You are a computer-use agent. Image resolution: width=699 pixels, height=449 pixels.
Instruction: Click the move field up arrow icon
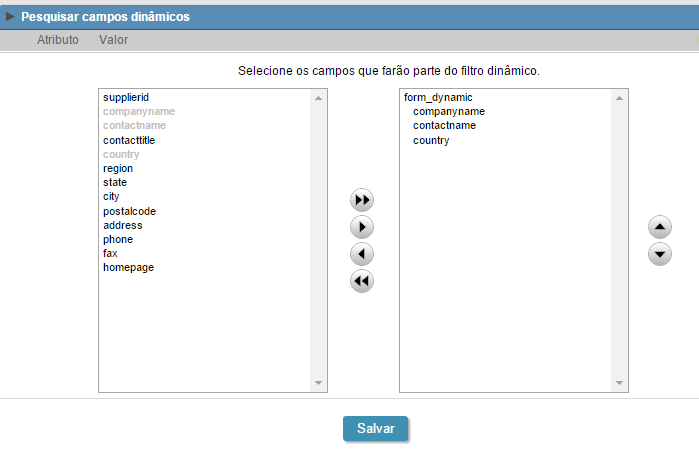[x=660, y=227]
